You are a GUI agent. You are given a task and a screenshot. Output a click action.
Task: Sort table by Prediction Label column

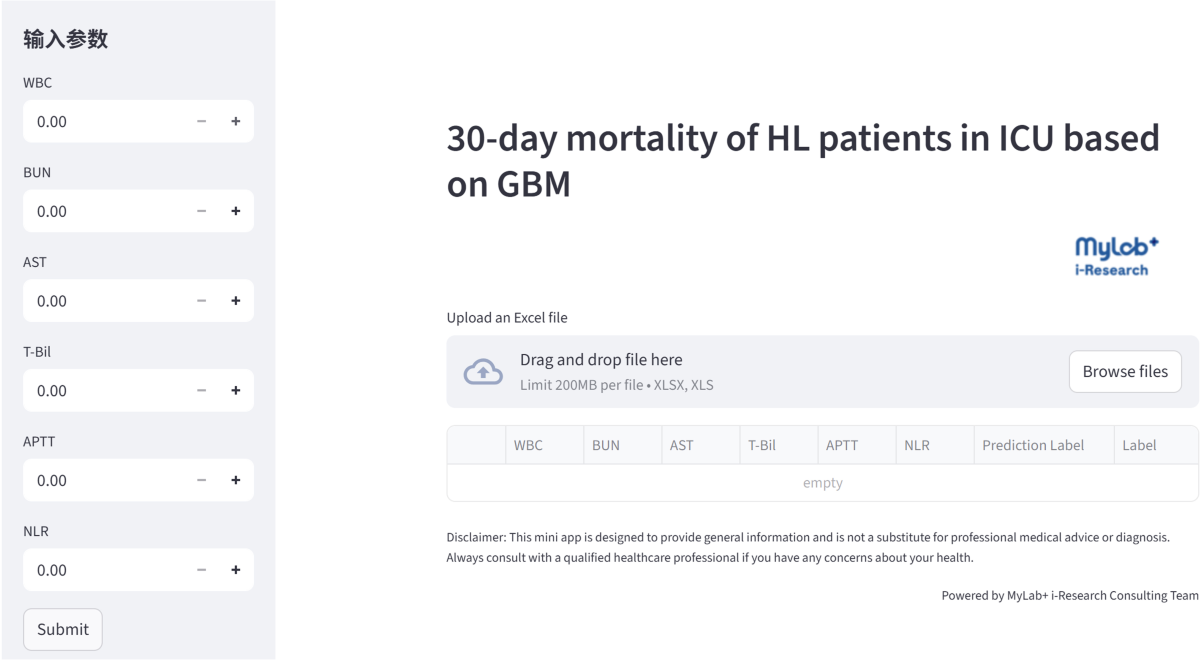coord(1033,445)
